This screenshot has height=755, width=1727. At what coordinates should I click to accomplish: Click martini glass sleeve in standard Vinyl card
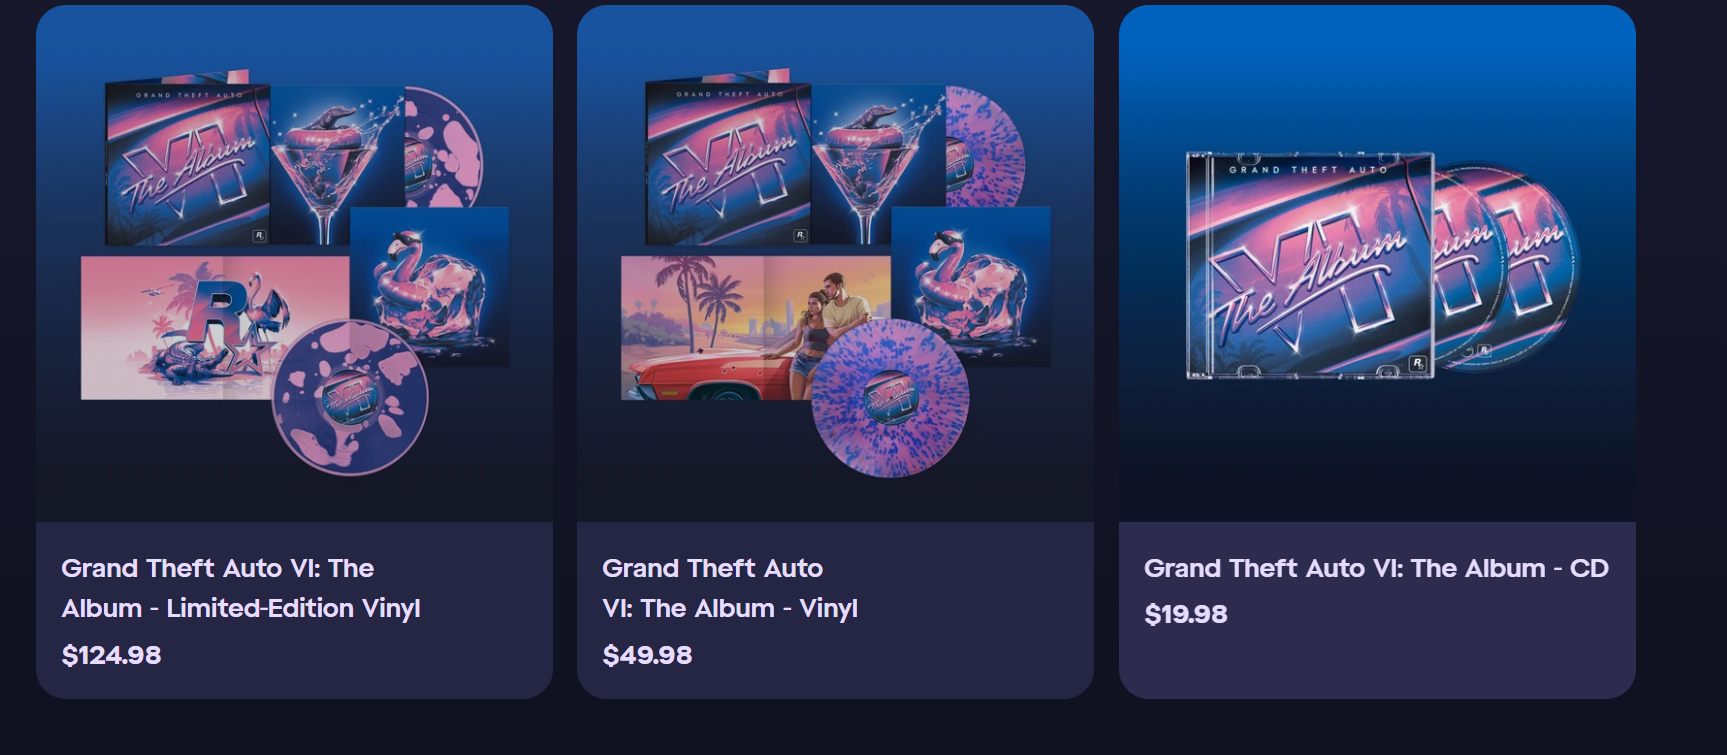[878, 165]
